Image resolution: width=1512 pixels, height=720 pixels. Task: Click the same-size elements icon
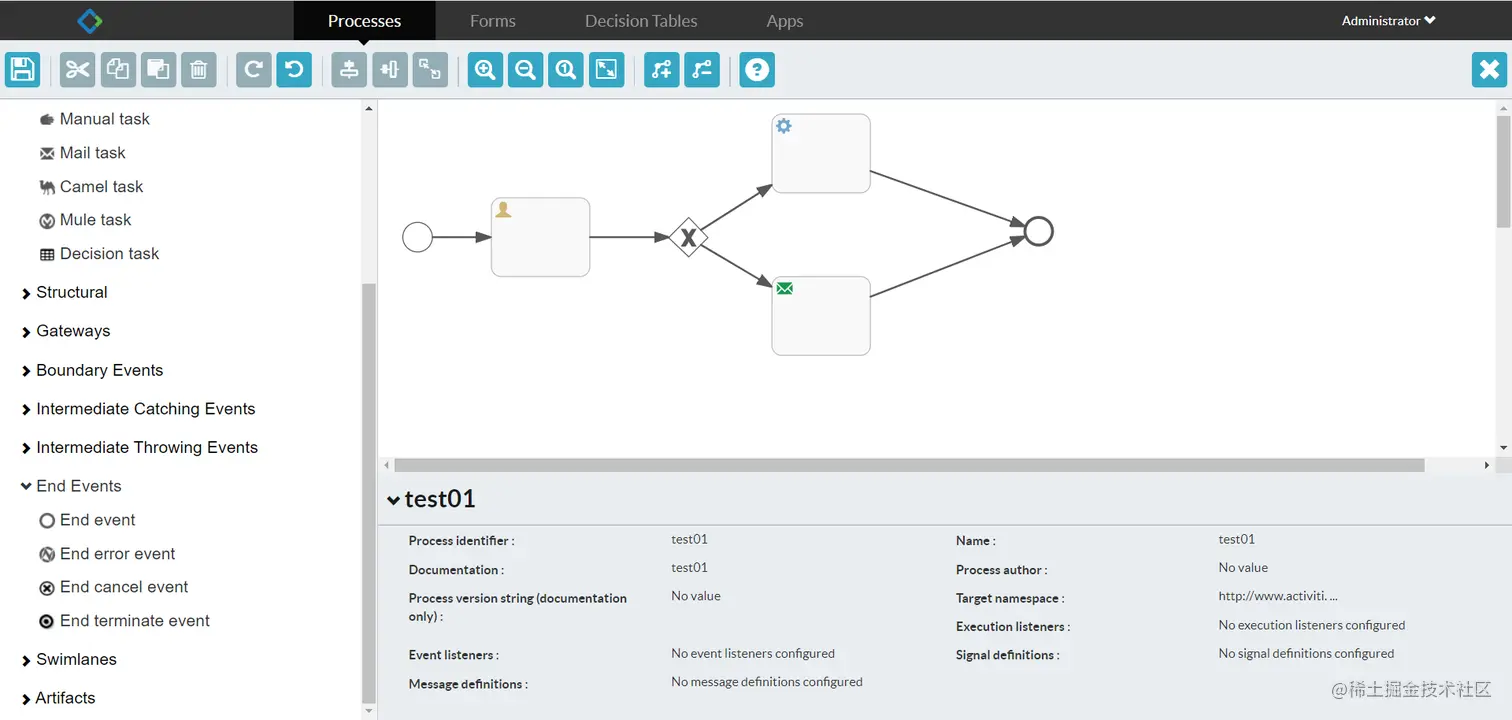click(430, 70)
